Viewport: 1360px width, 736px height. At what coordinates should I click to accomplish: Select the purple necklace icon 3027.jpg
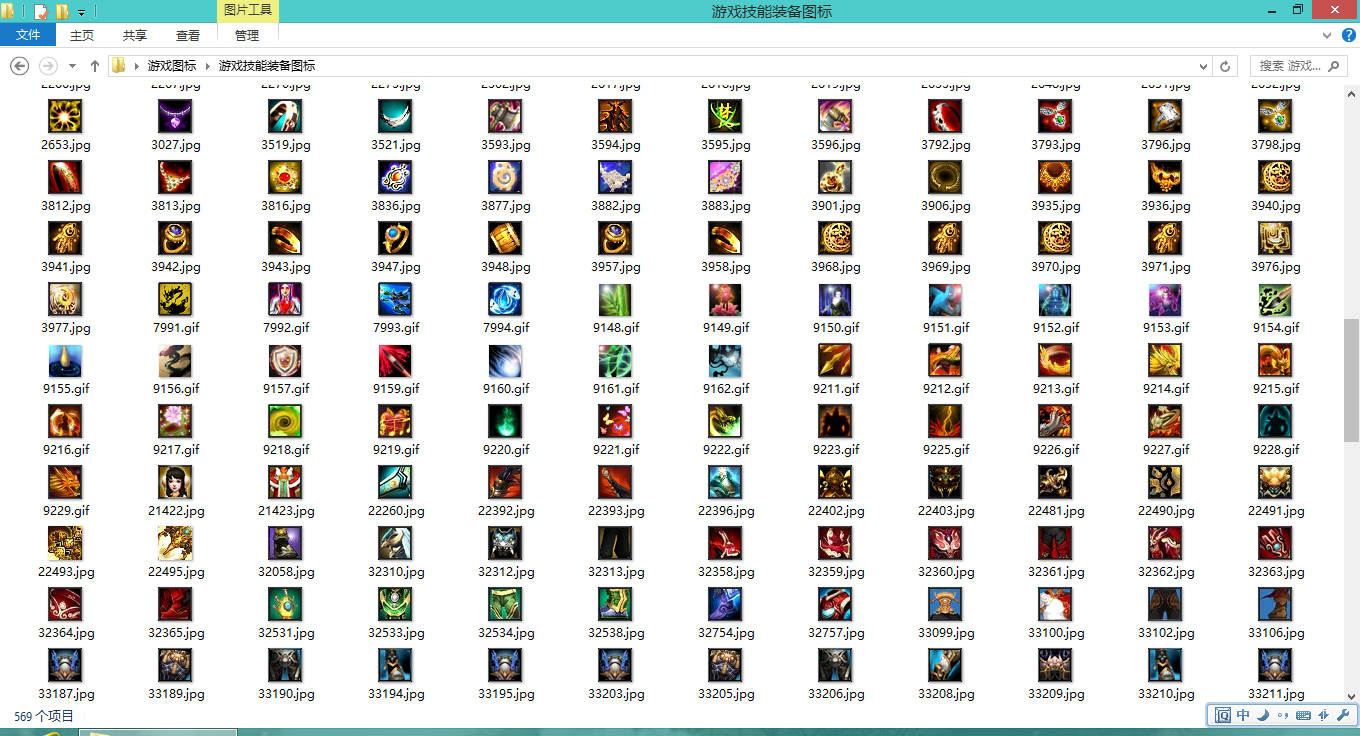tap(175, 117)
